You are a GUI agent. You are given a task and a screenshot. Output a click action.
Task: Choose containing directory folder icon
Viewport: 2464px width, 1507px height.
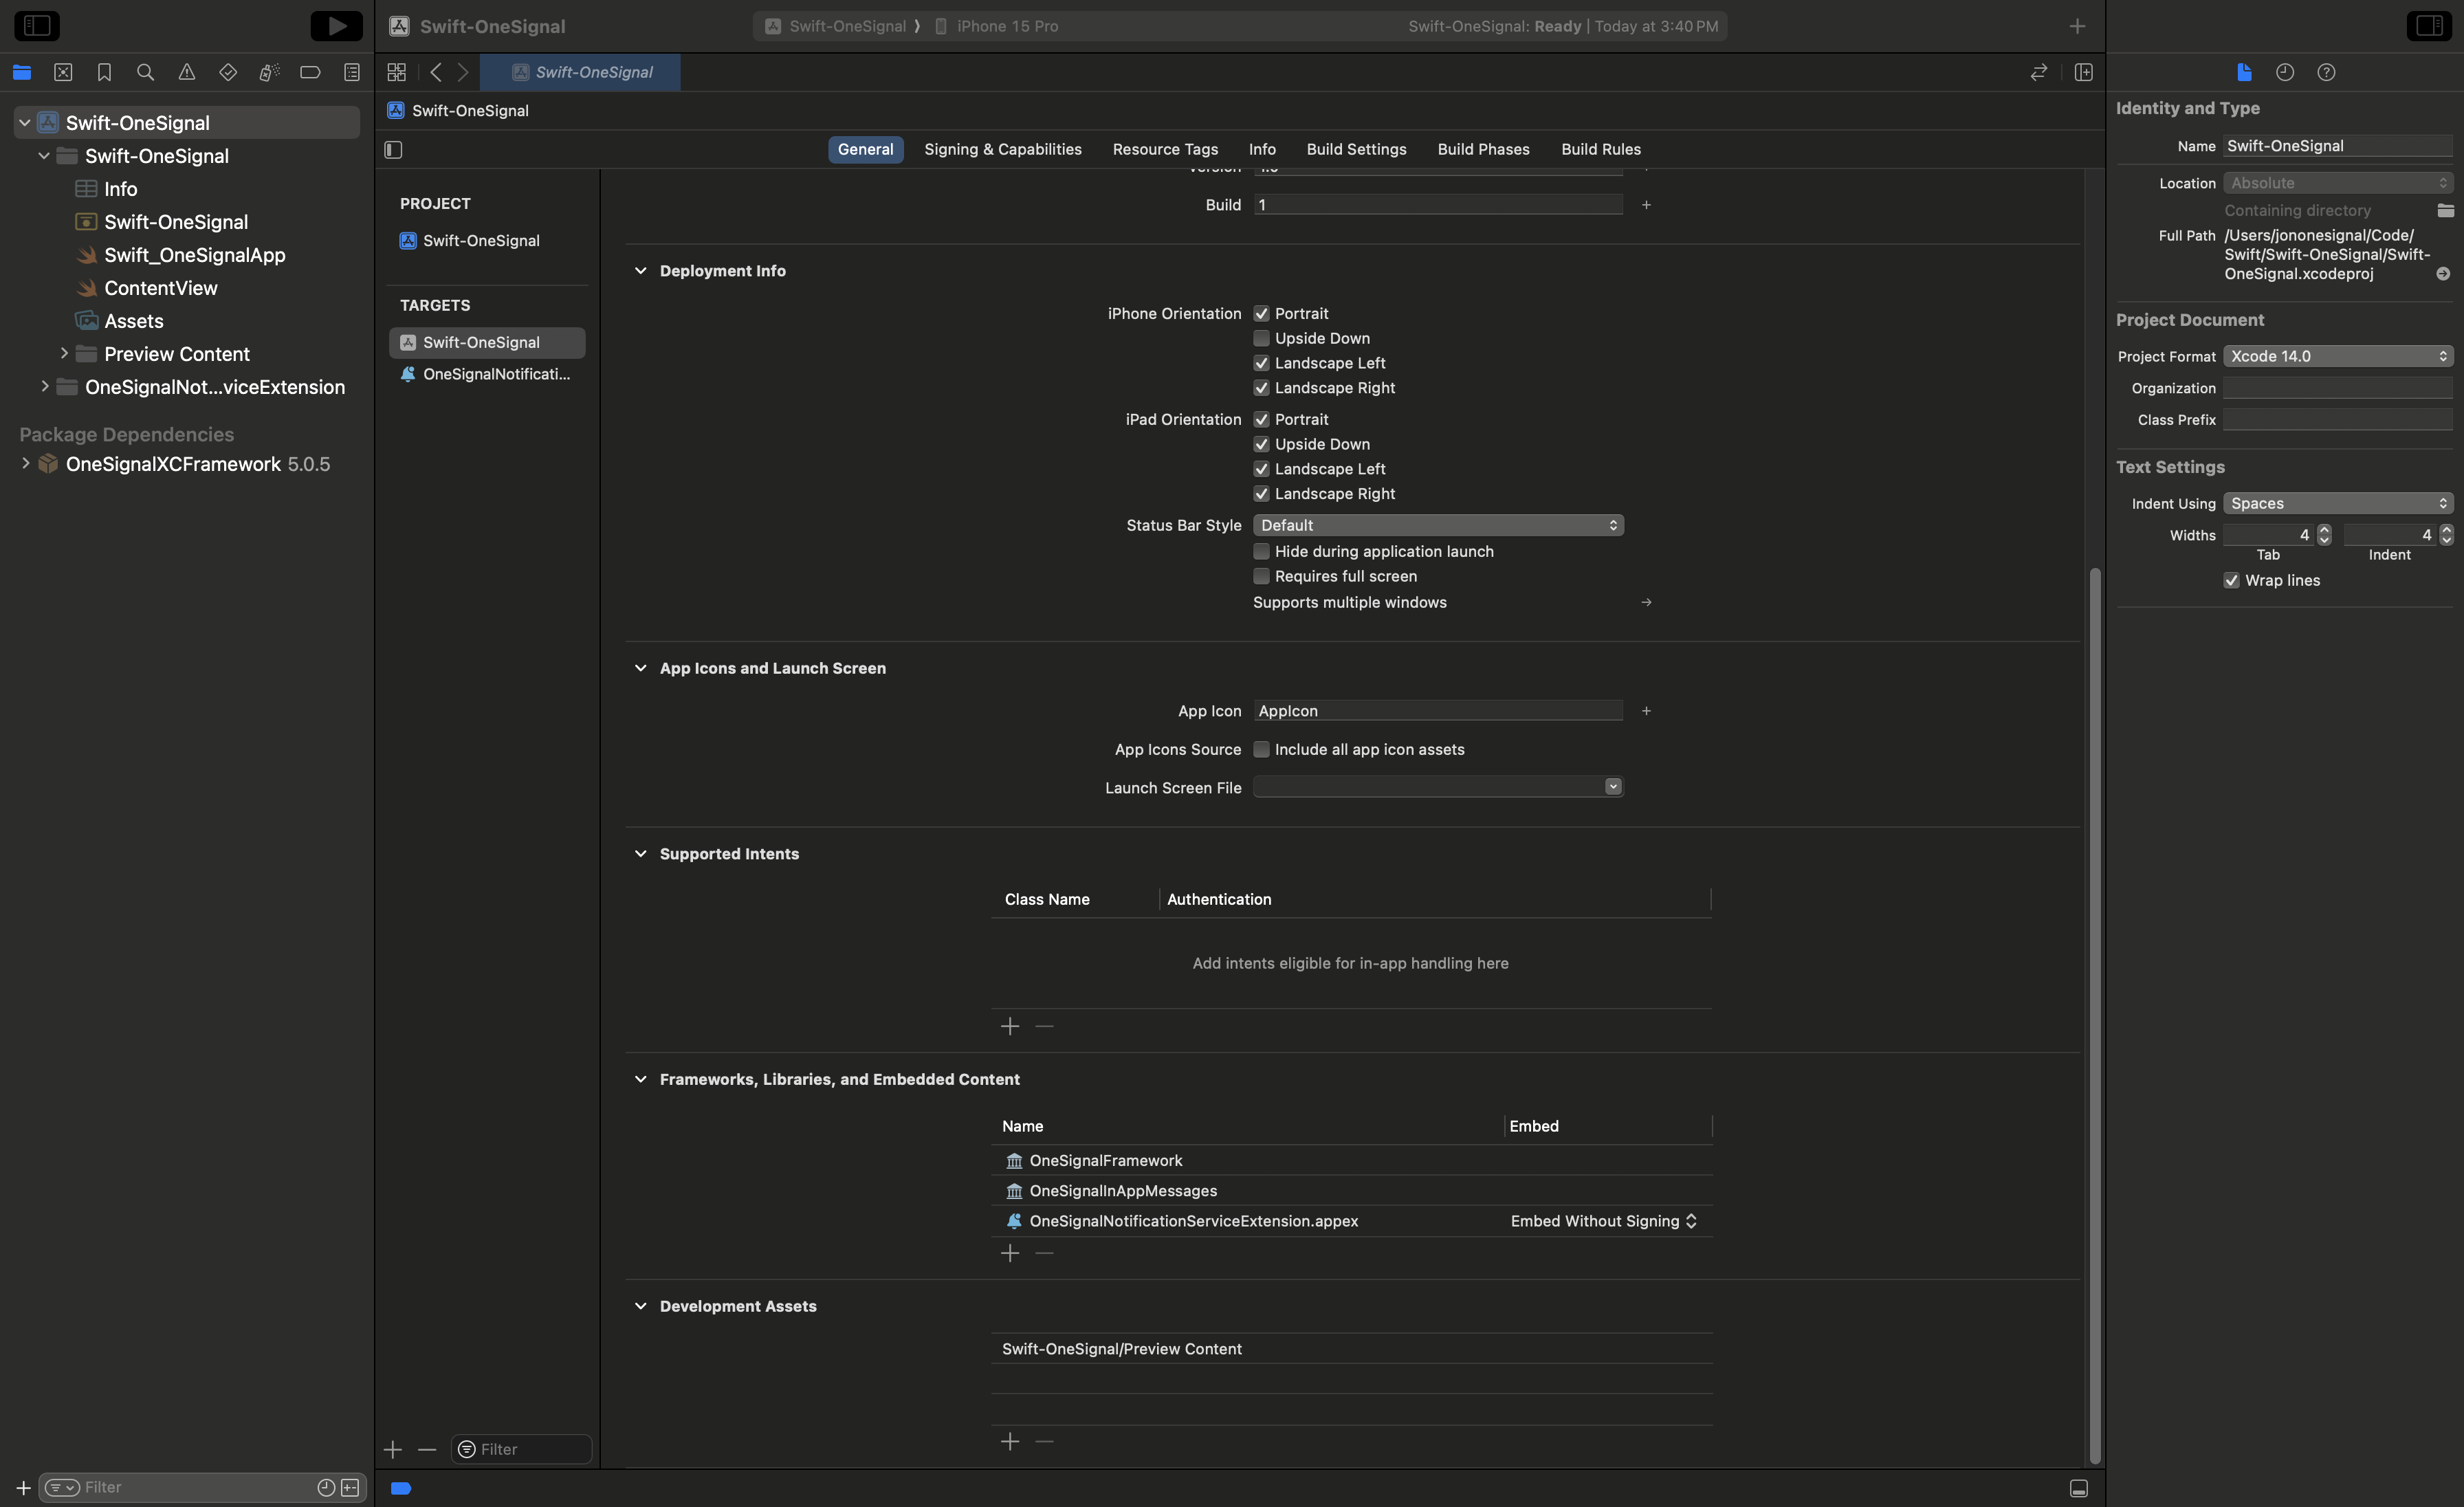[2445, 210]
